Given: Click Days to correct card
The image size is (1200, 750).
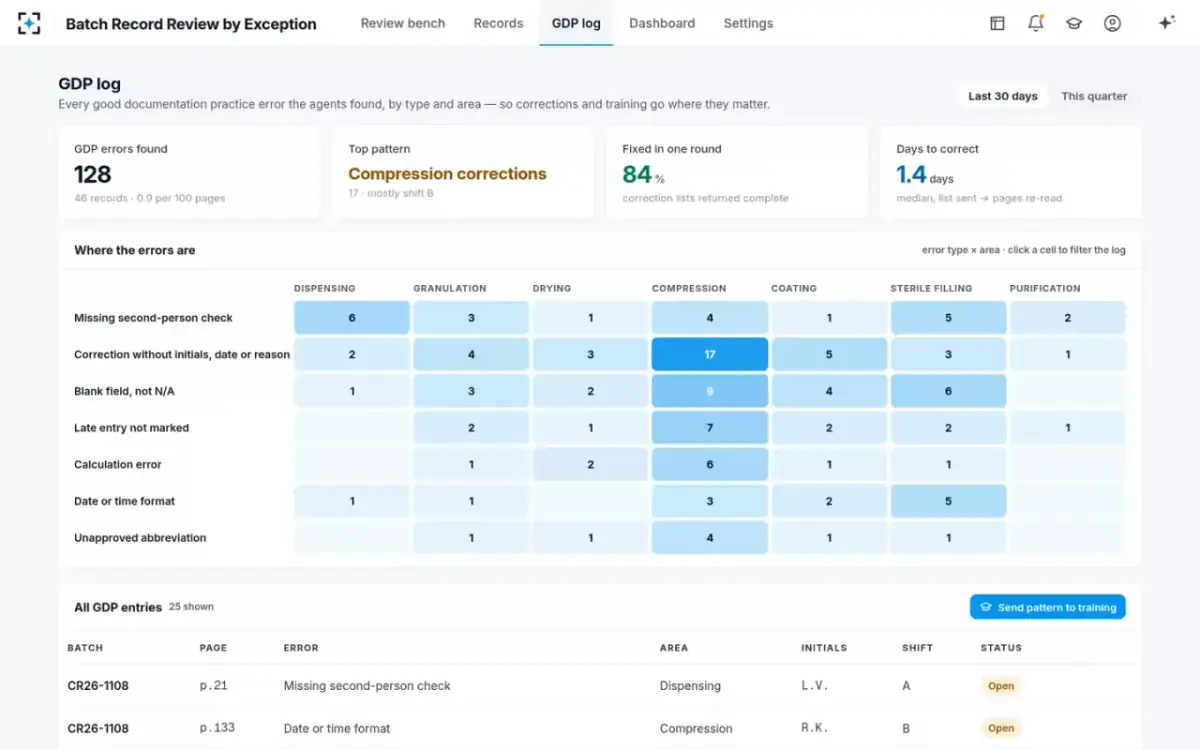Looking at the screenshot, I should 1011,172.
